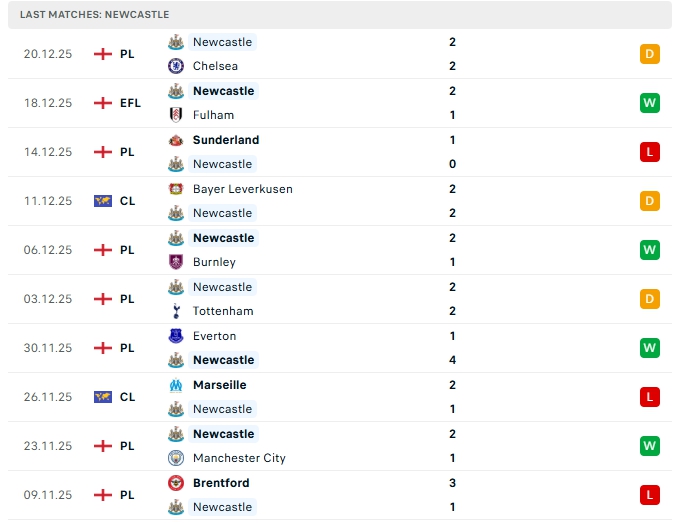Click the green W badge for Fulham match
The height and width of the screenshot is (523, 683).
pyautogui.click(x=650, y=103)
